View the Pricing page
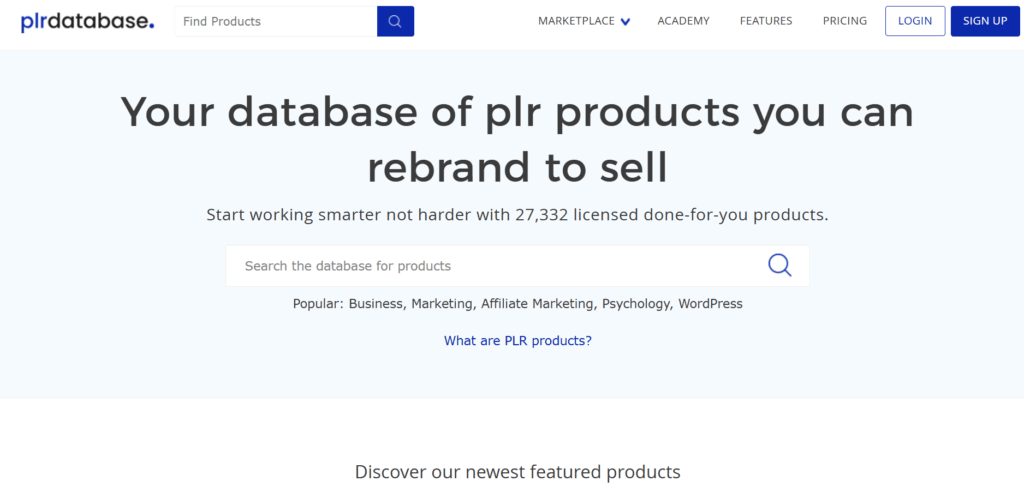This screenshot has width=1024, height=493. pyautogui.click(x=844, y=21)
